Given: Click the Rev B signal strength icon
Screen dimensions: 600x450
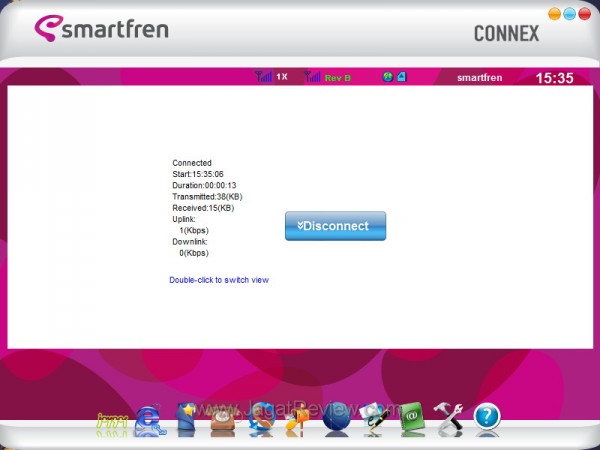Looking at the screenshot, I should 312,77.
